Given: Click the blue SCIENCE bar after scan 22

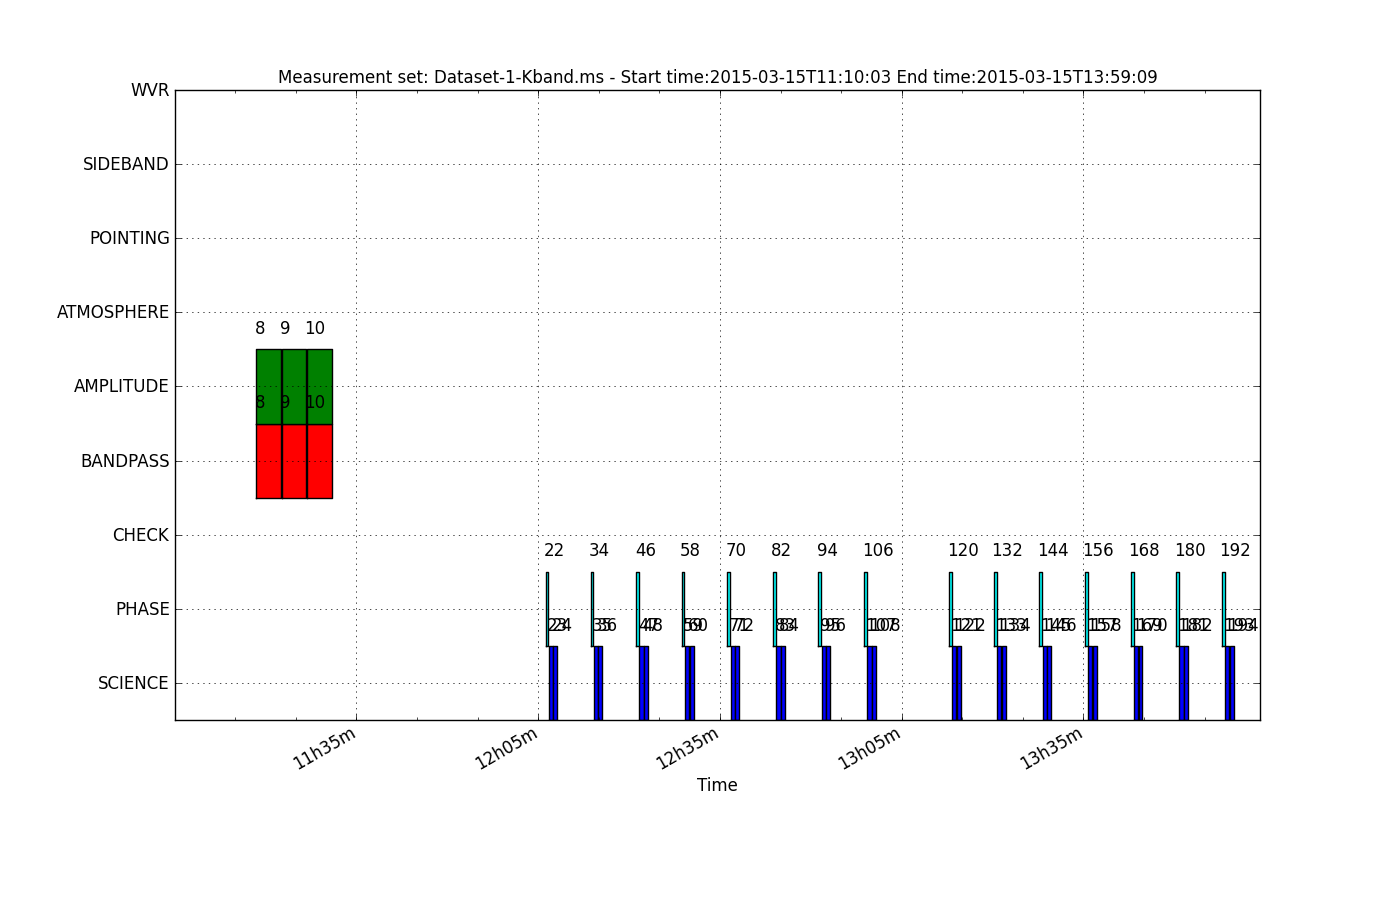Looking at the screenshot, I should 553,683.
